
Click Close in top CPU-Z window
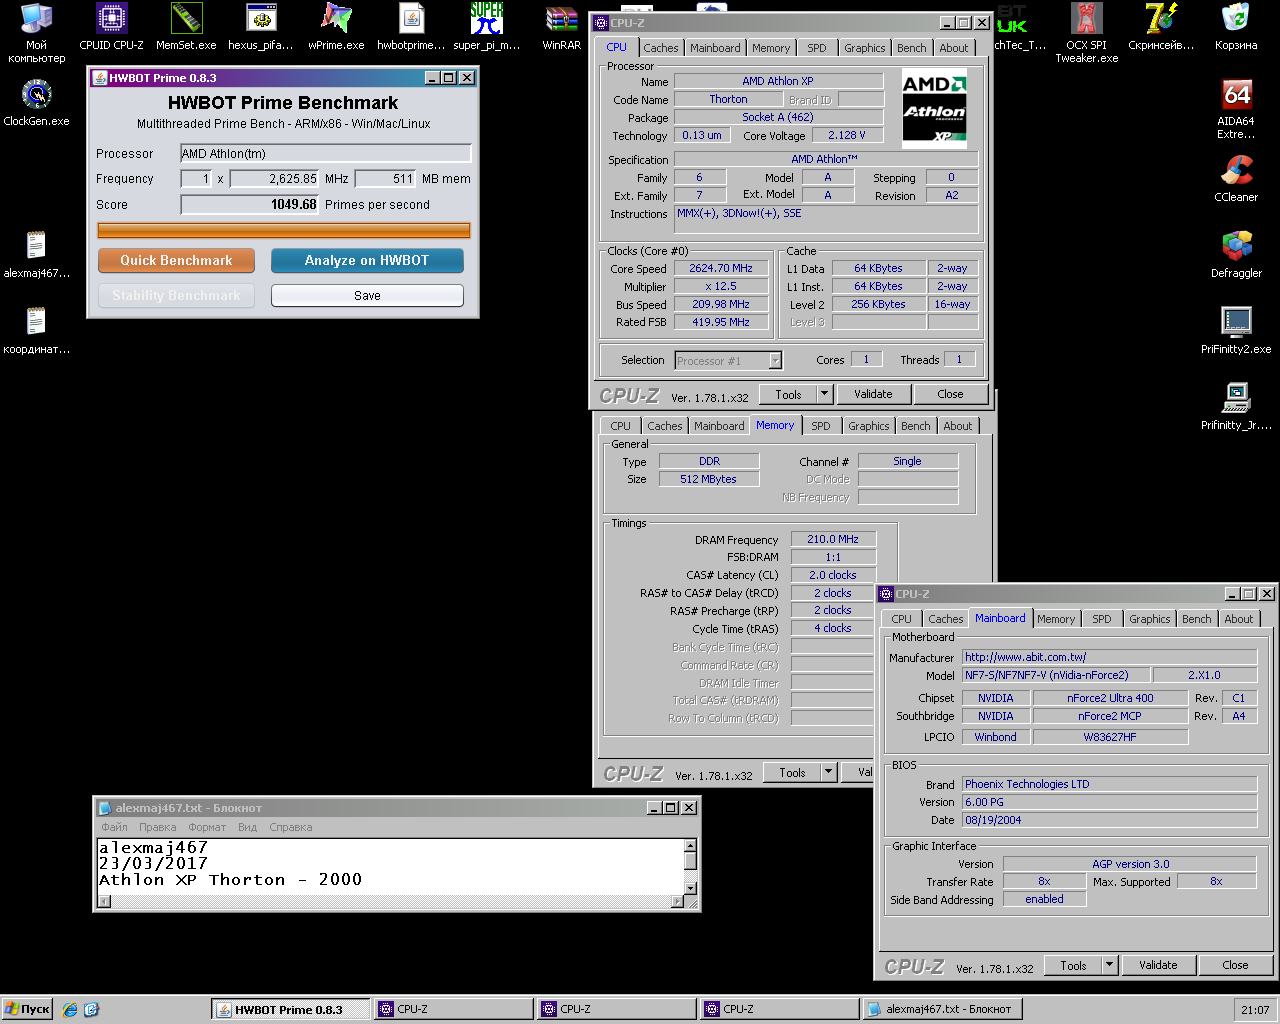point(950,394)
